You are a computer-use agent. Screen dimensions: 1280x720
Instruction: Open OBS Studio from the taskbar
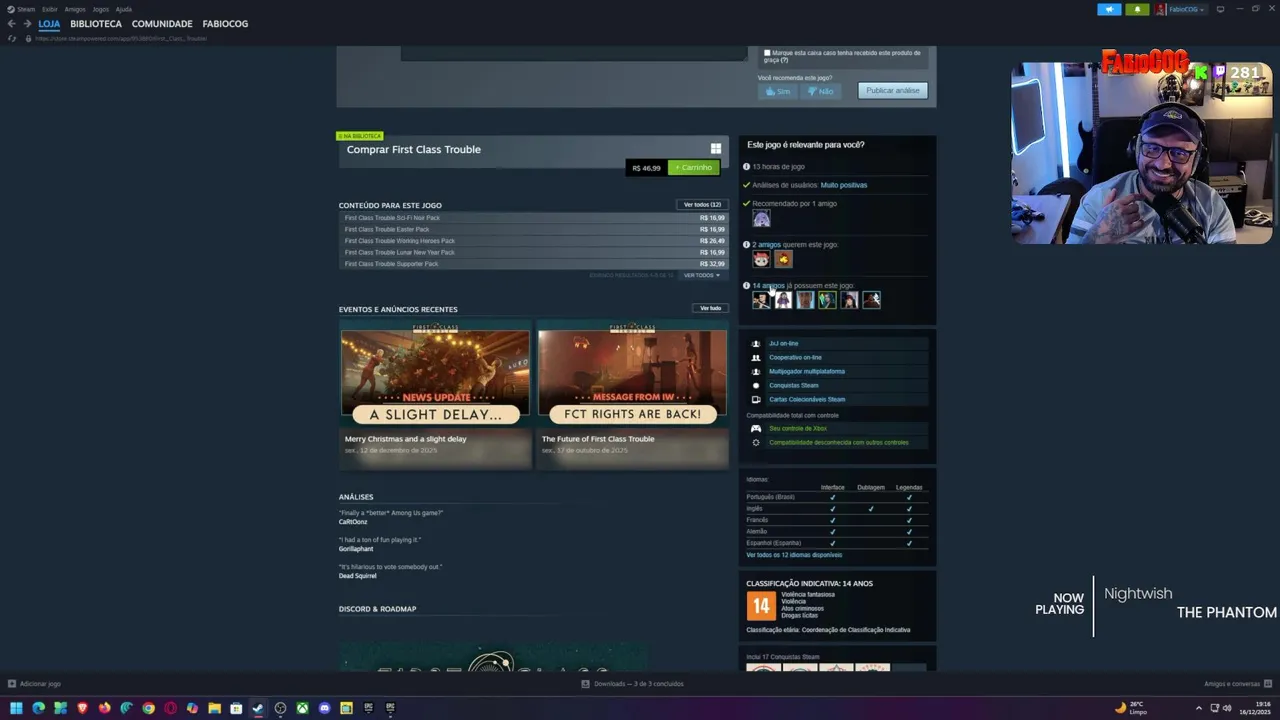tap(280, 708)
